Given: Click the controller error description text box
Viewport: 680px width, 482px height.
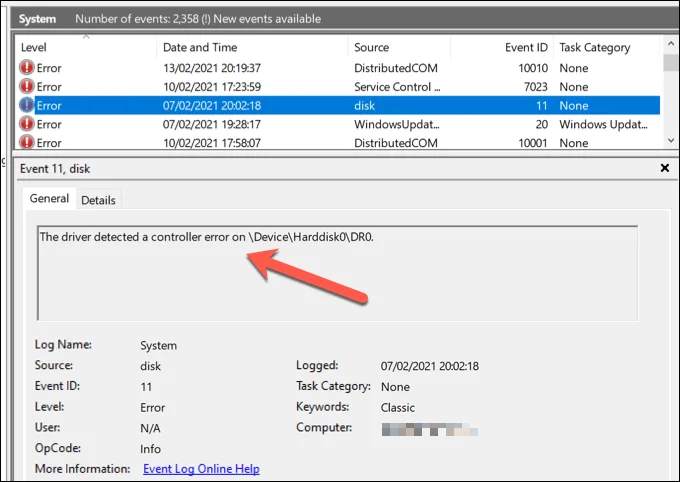Looking at the screenshot, I should pyautogui.click(x=337, y=272).
